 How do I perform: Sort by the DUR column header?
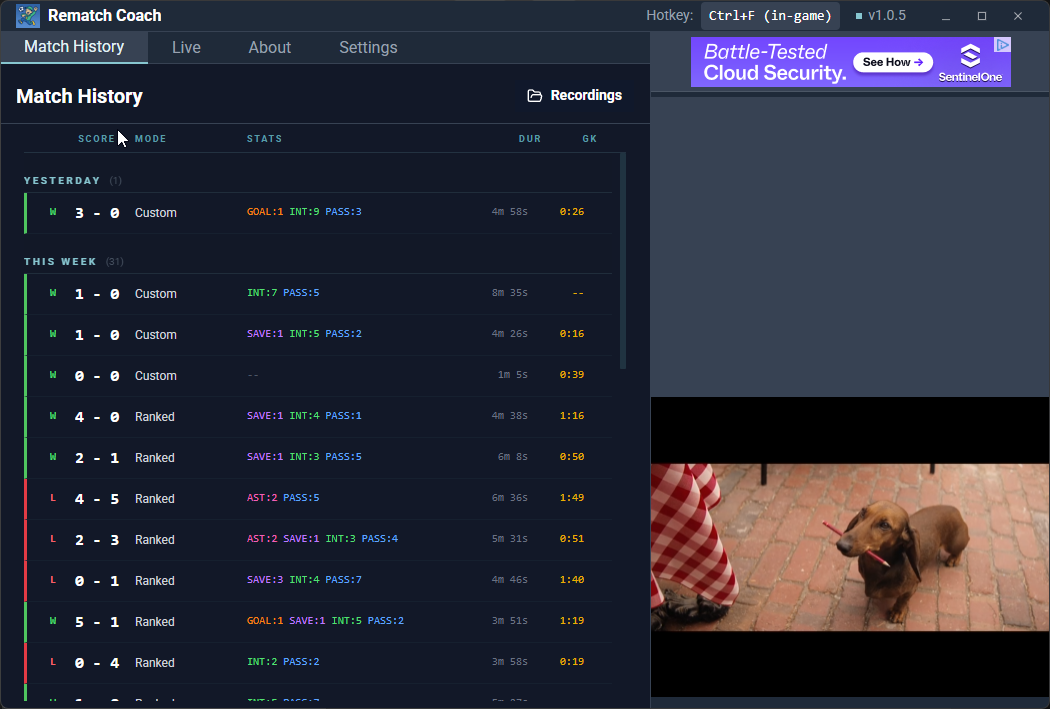point(530,138)
